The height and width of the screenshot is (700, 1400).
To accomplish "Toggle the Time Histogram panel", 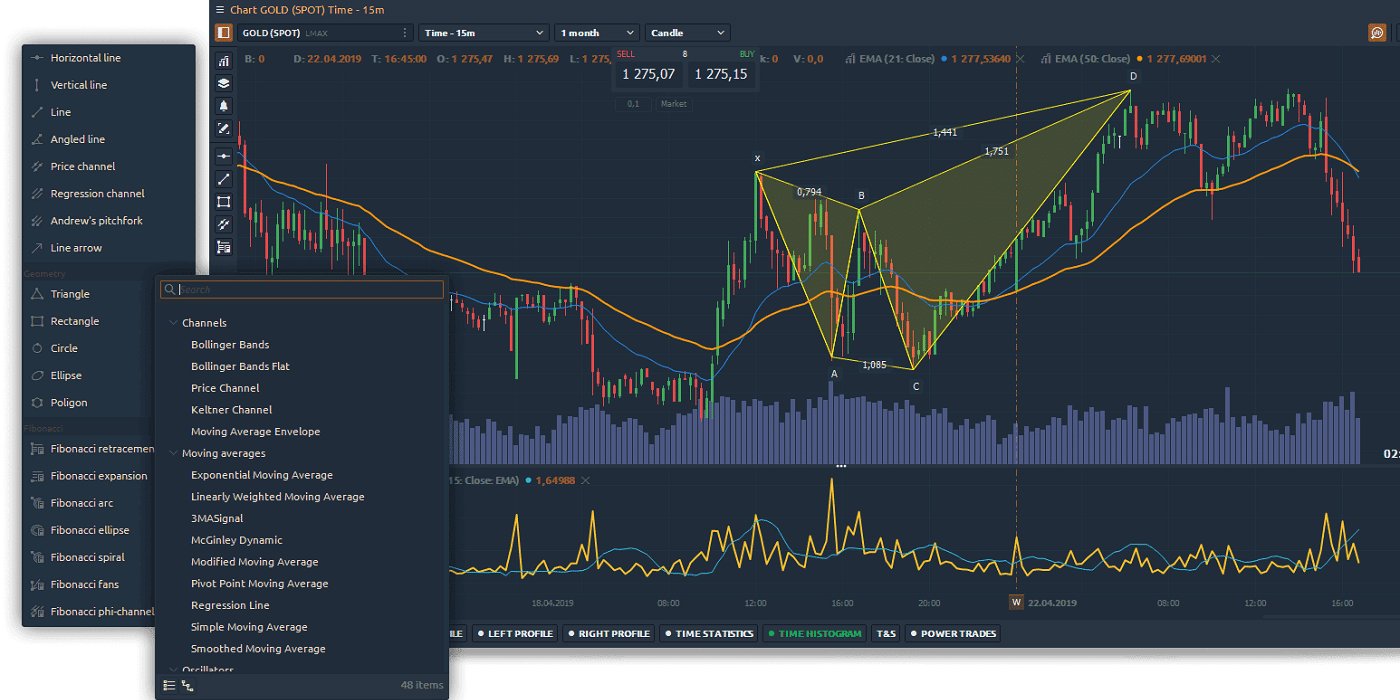I will [813, 633].
